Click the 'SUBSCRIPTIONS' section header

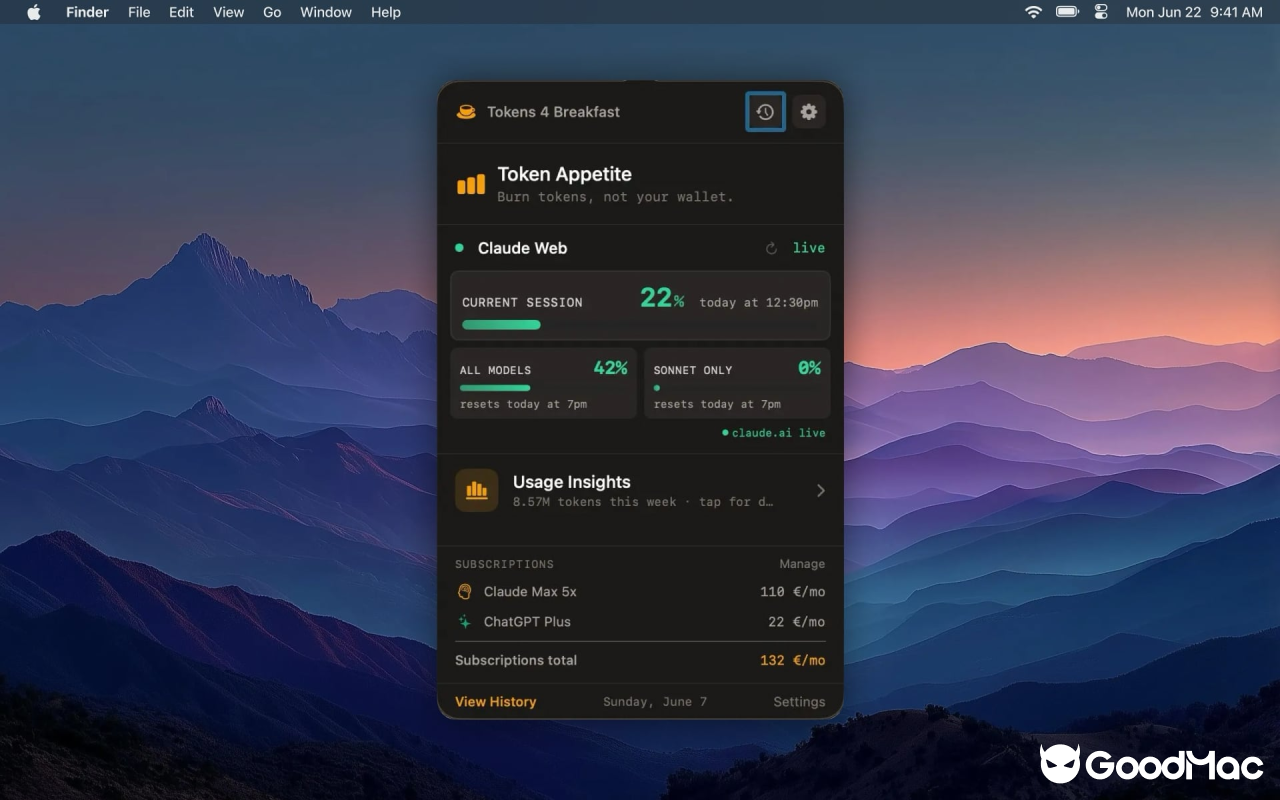click(504, 564)
